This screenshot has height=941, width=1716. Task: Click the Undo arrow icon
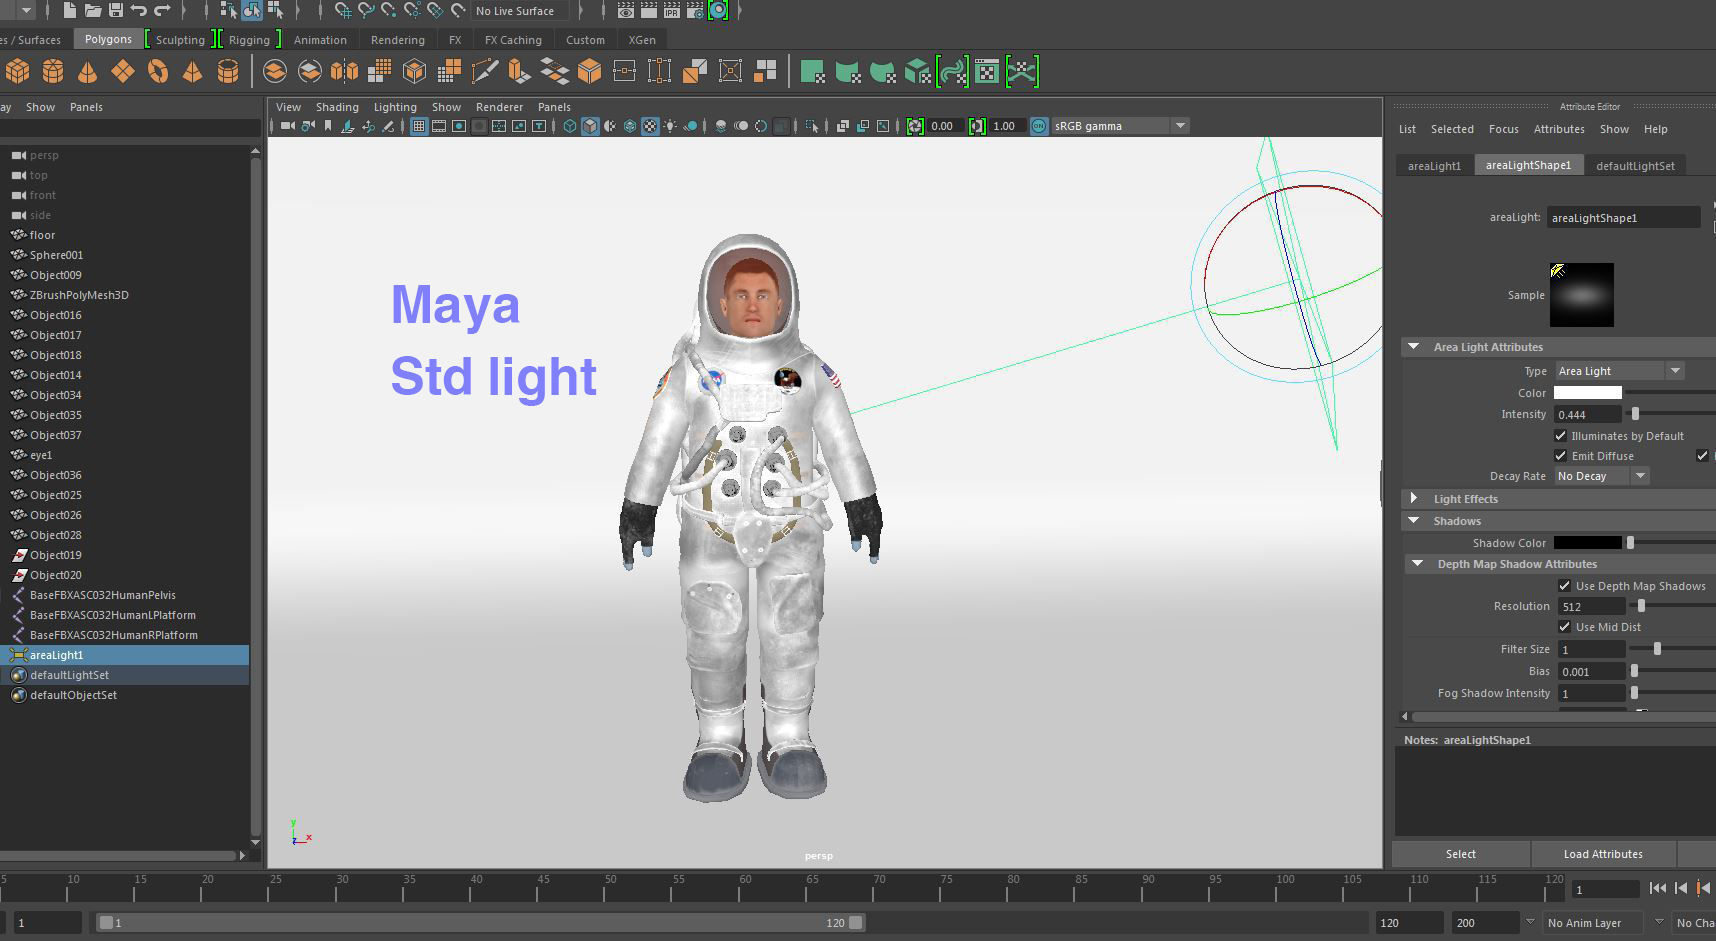(139, 10)
